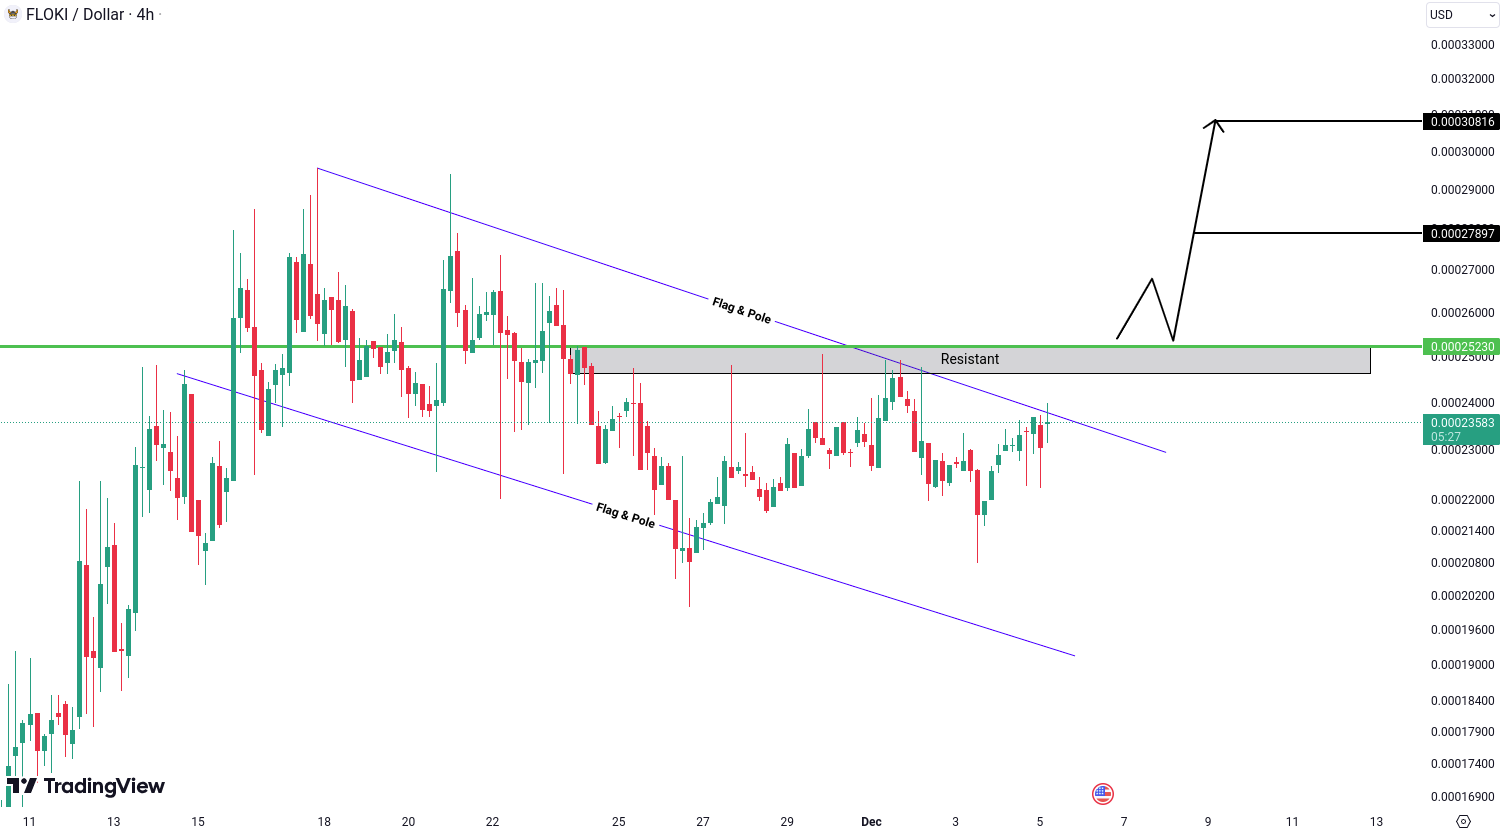The width and height of the screenshot is (1501, 831).
Task: Click the 0.00030000 price axis value
Action: [1462, 152]
